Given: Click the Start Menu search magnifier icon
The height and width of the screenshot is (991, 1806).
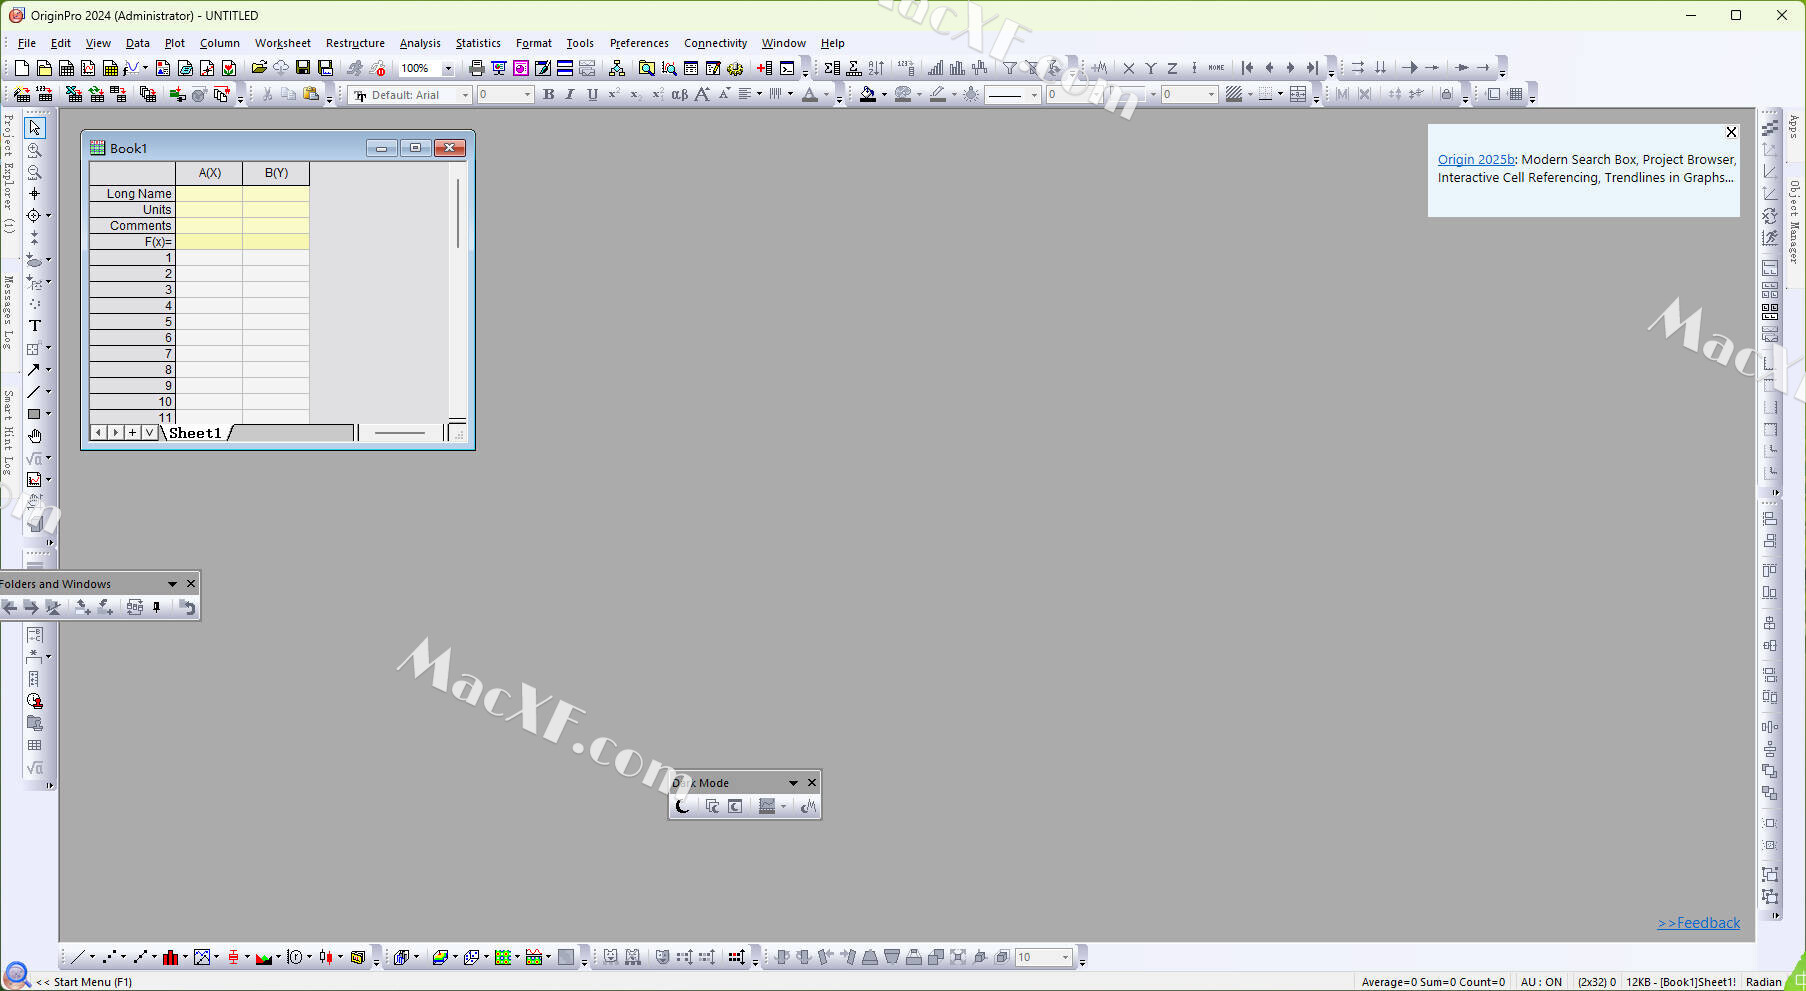Looking at the screenshot, I should click(16, 973).
